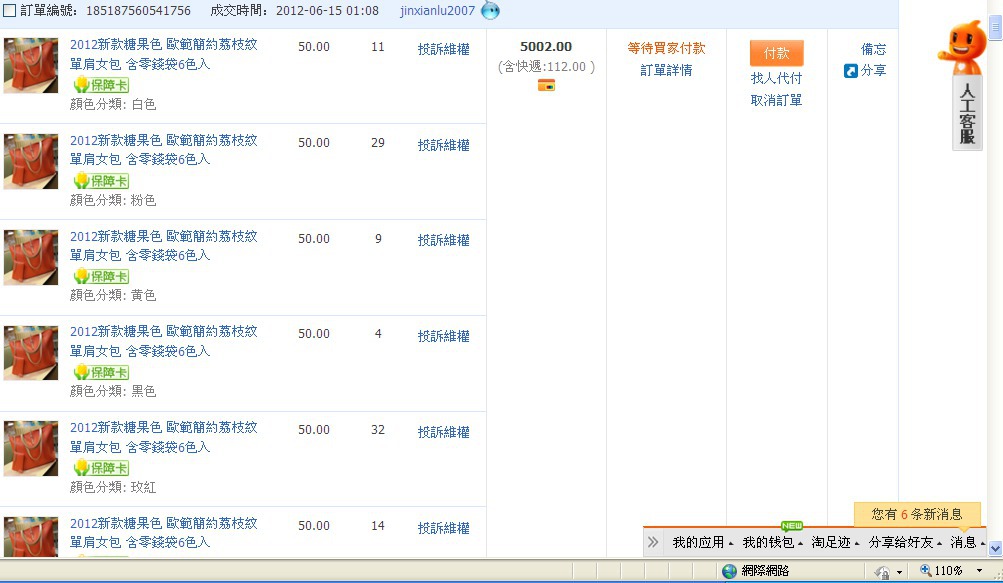The image size is (1003, 583).
Task: Open product title link for the 黃色 item
Action: point(164,246)
